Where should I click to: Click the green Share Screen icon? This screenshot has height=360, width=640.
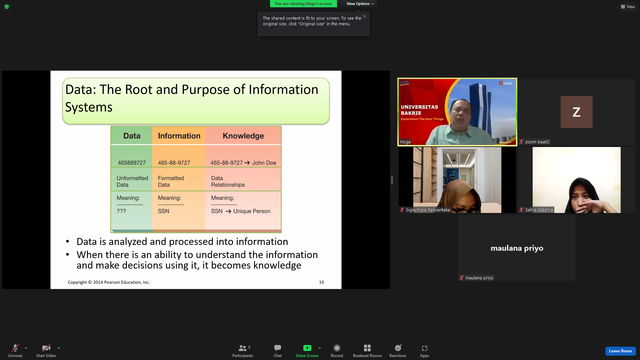tap(307, 348)
